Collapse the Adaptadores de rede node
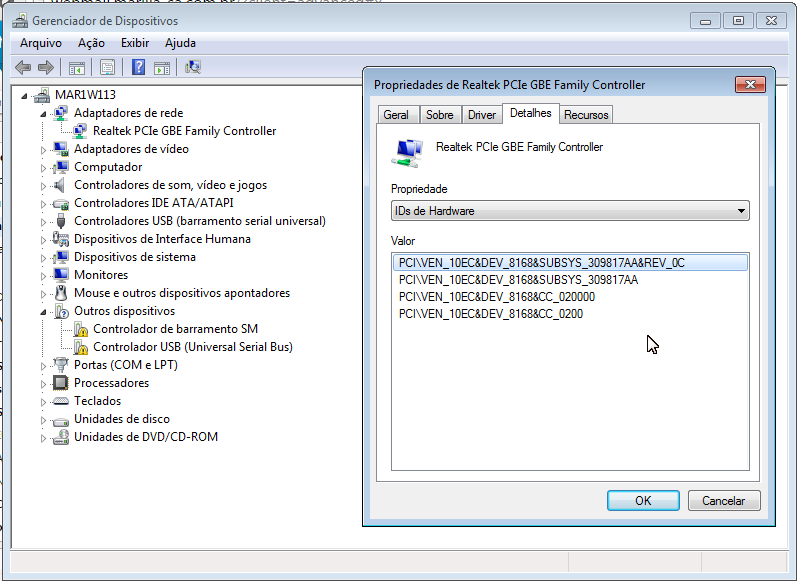Image resolution: width=797 pixels, height=581 pixels. pyautogui.click(x=43, y=114)
